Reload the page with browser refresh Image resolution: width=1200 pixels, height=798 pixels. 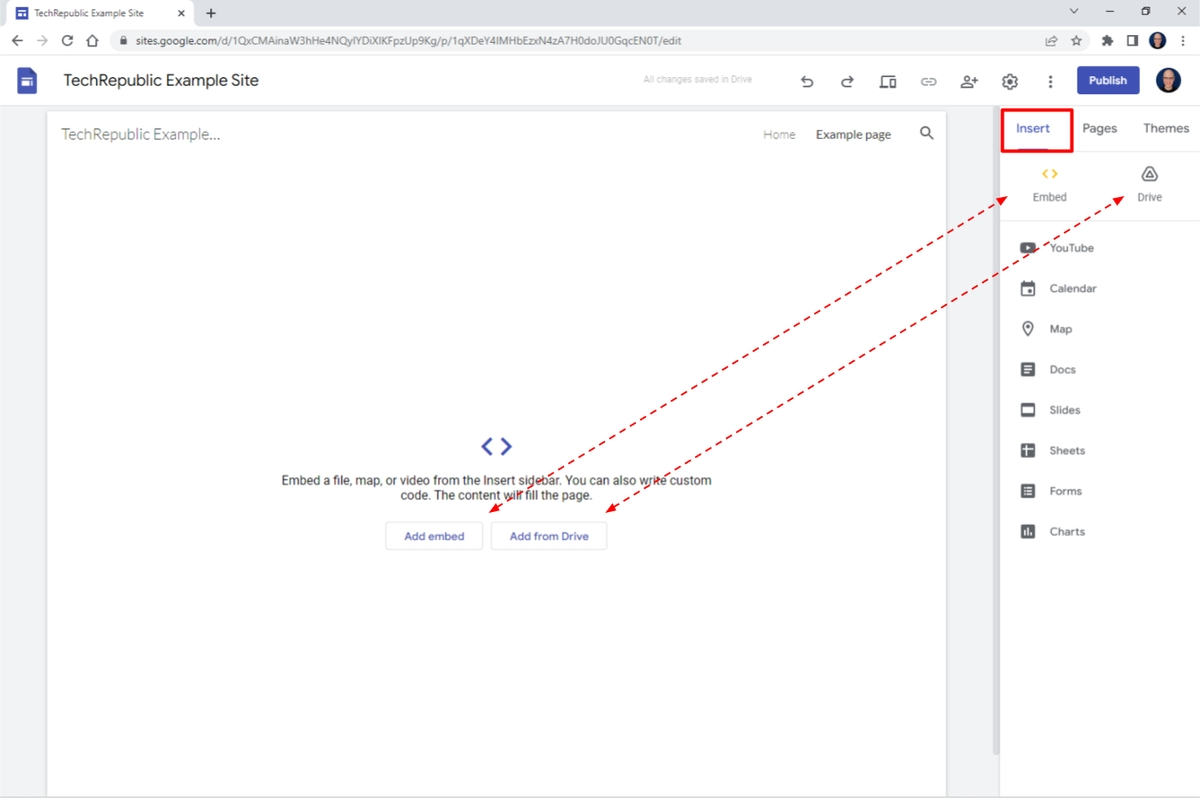[x=67, y=41]
